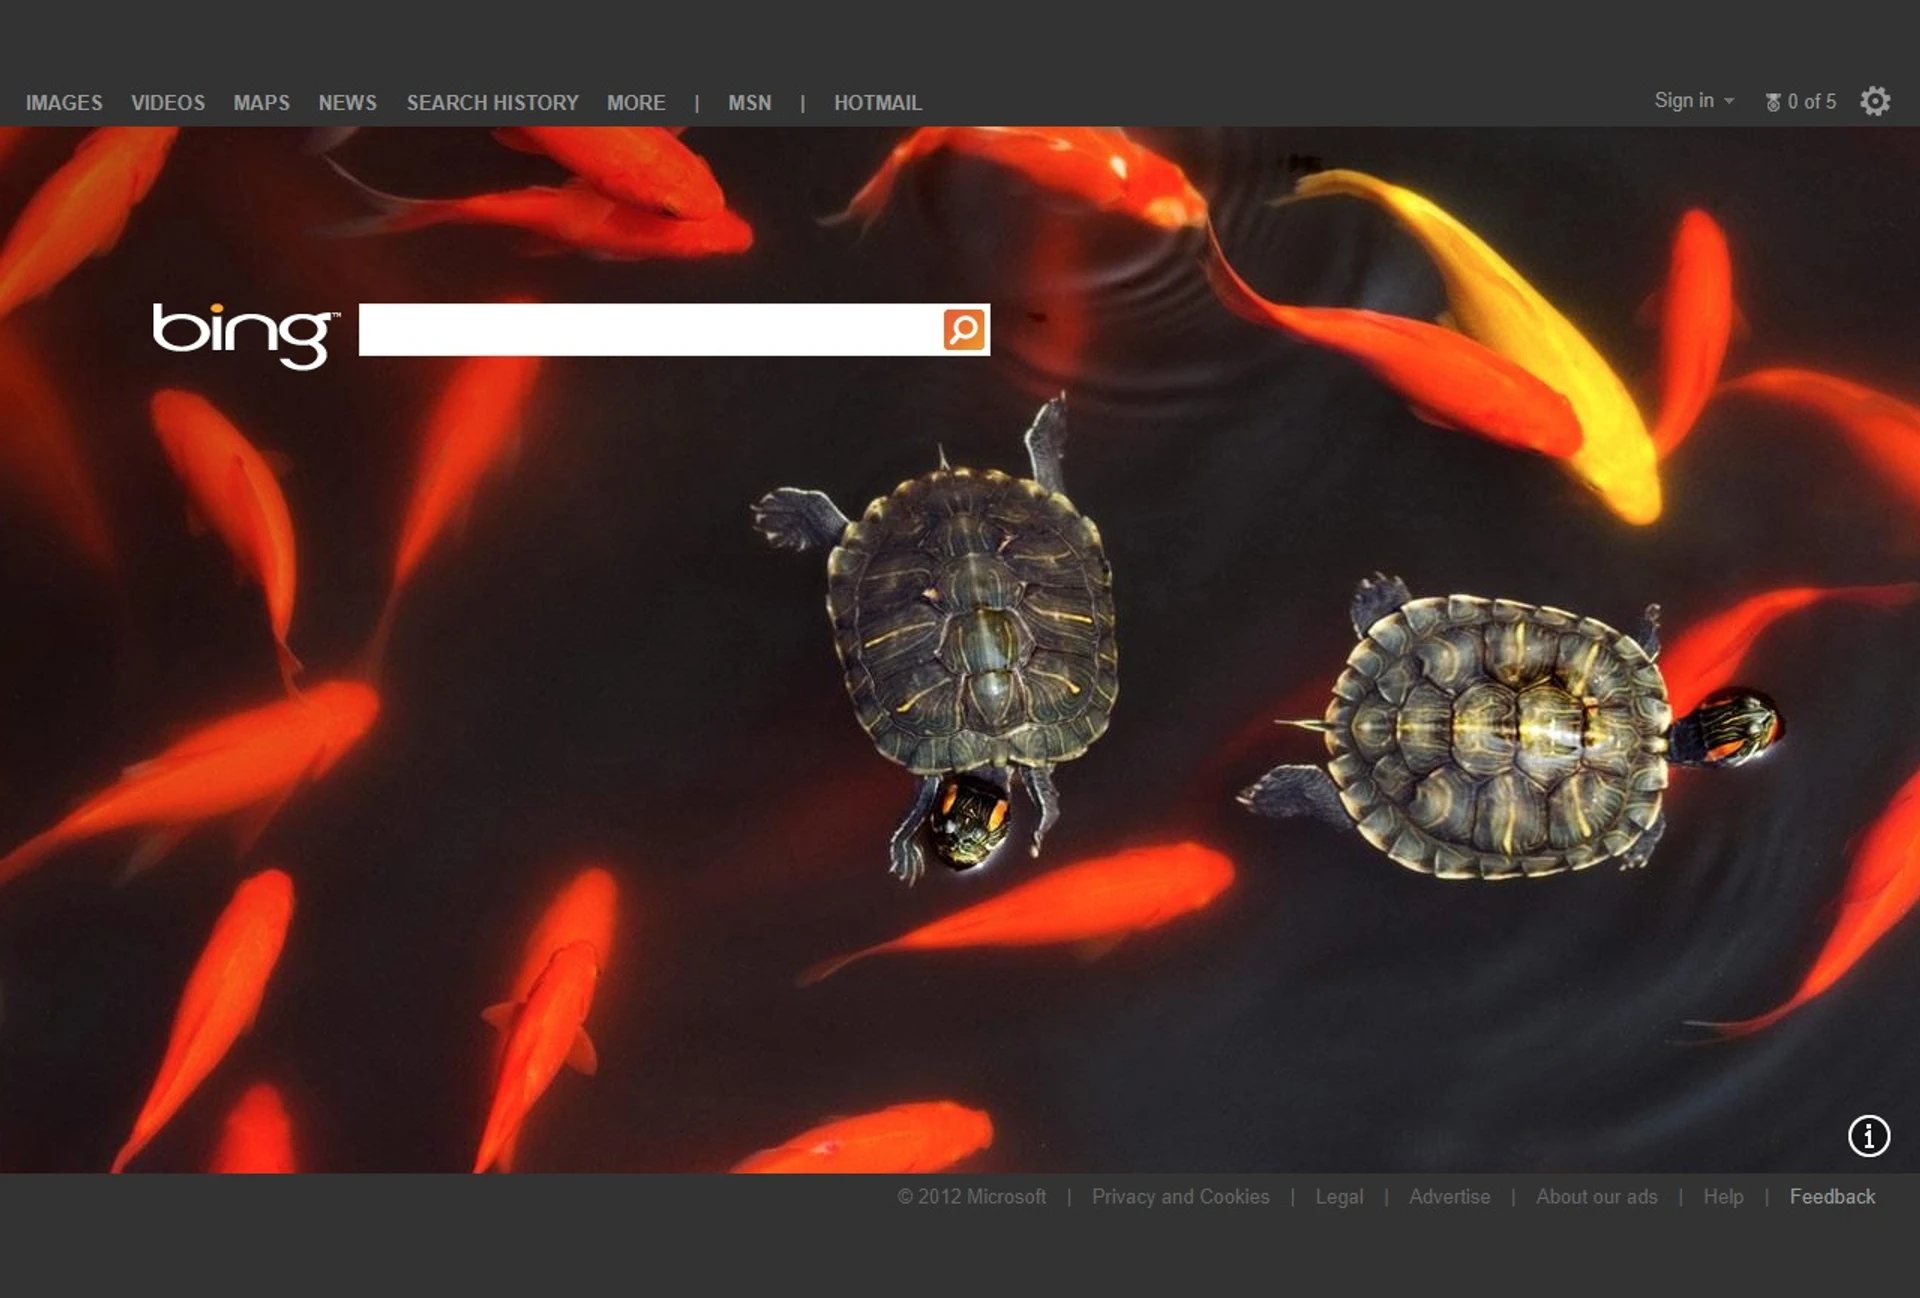This screenshot has height=1298, width=1920.
Task: Select NEWS in the top bar
Action: (348, 103)
